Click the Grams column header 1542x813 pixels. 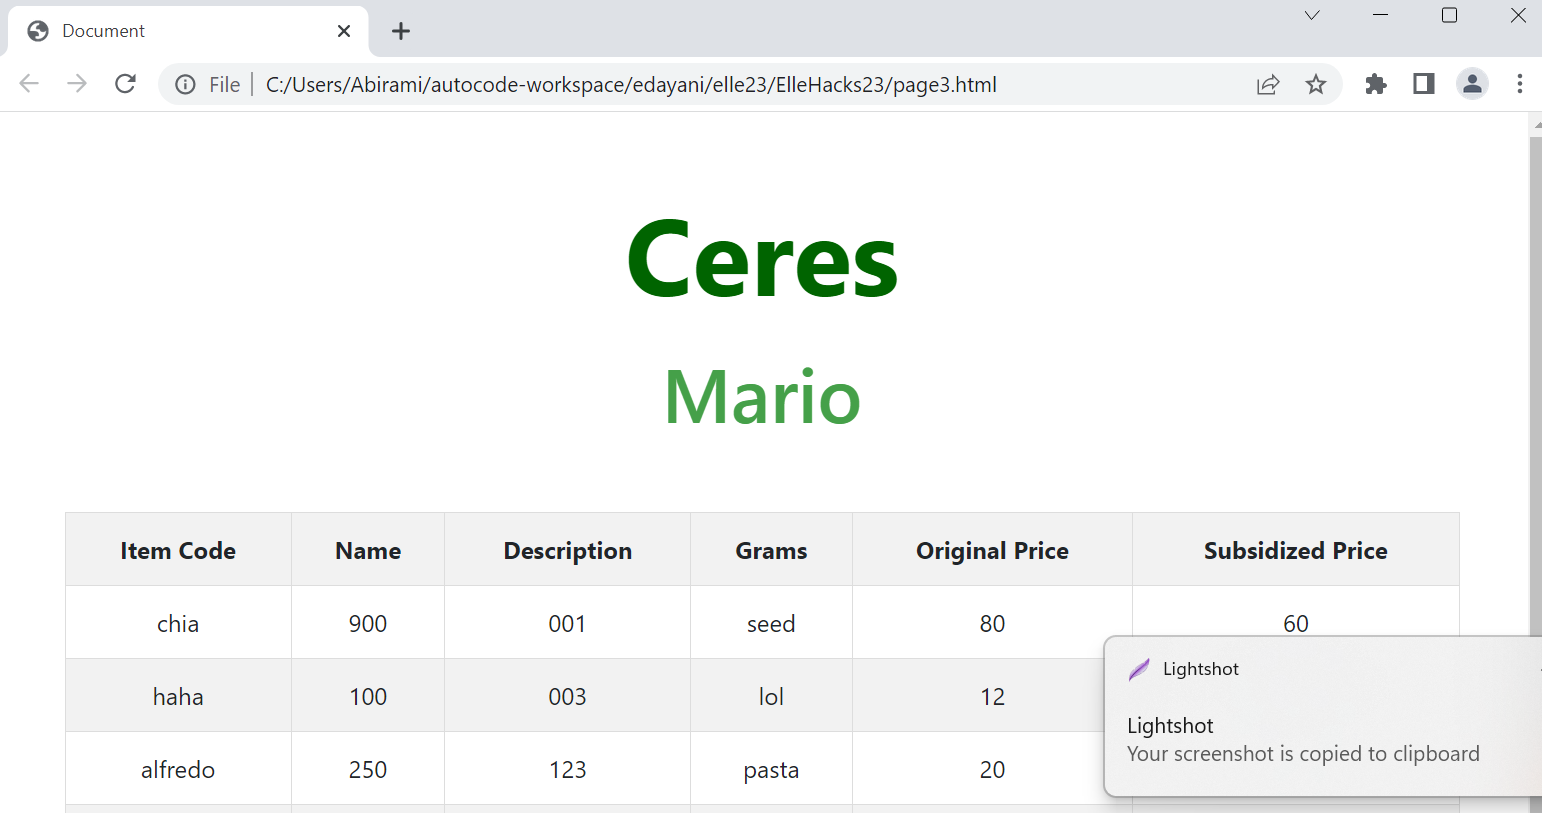(x=771, y=550)
